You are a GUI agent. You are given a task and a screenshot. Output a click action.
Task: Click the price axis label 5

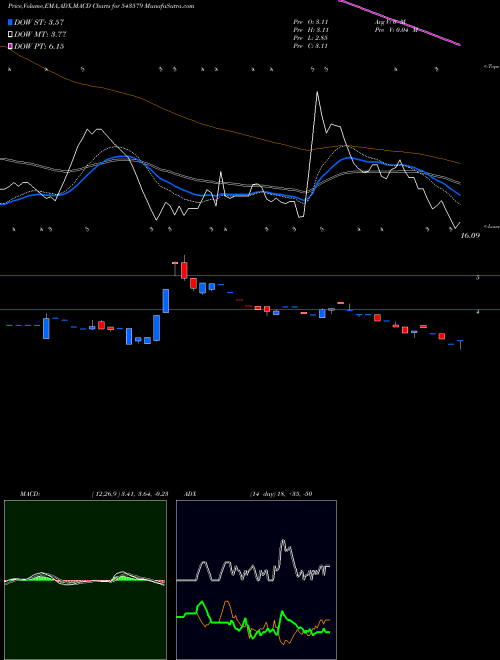478,278
